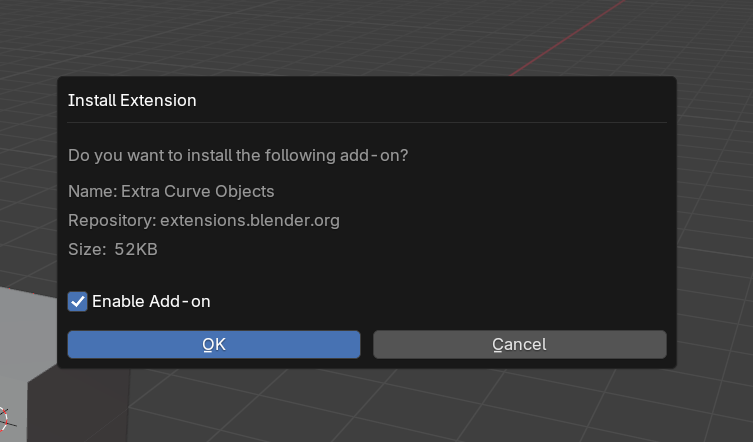
Task: Click the Enable Add-on label text
Action: point(151,301)
